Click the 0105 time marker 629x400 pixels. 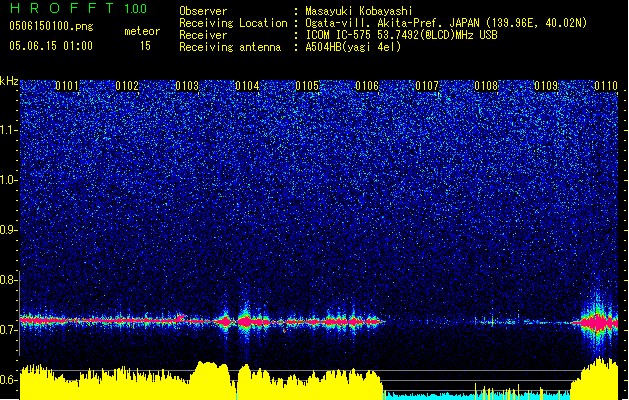[x=307, y=86]
